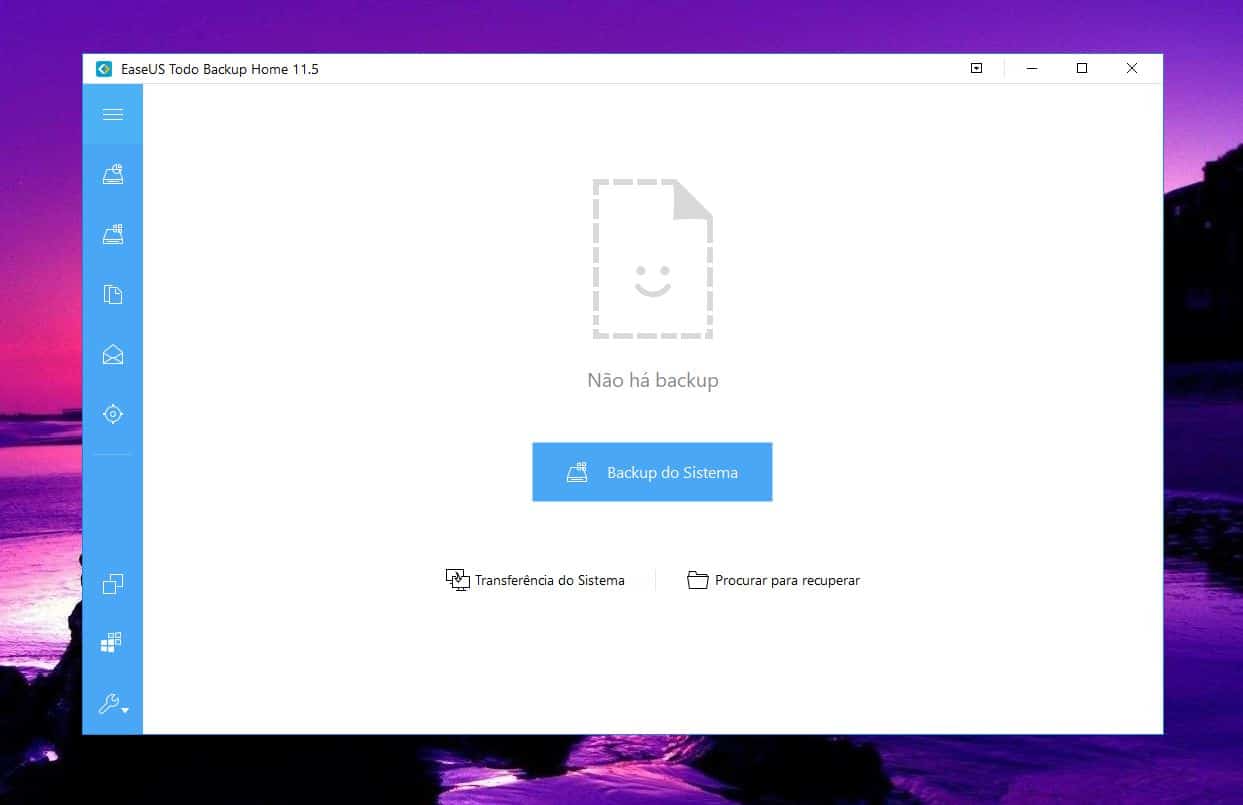Minimize the EaseUS Todo Backup window
Screen dimensions: 1243x805
coord(1032,68)
